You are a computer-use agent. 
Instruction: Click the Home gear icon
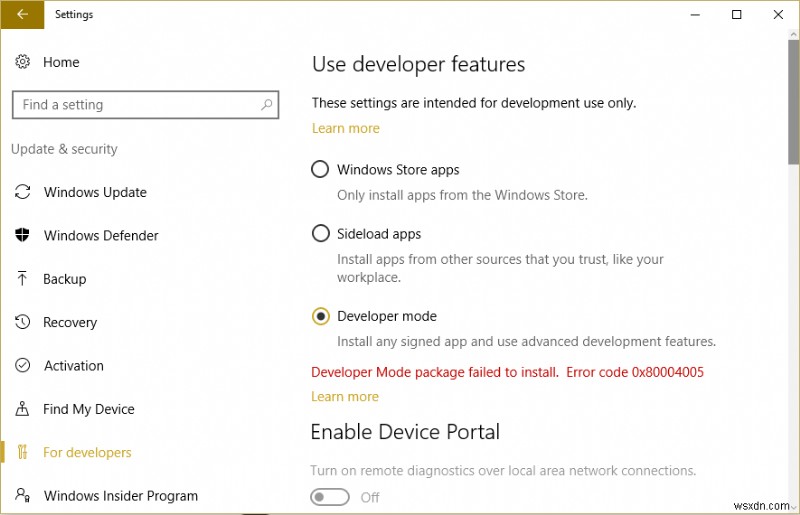(x=22, y=62)
